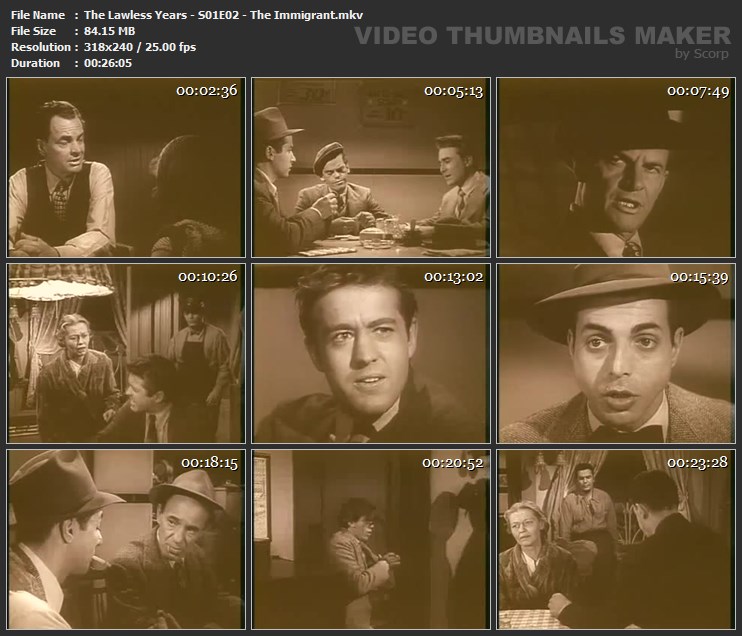This screenshot has width=742, height=636.
Task: Click the duration value '00:26:05'
Action: pos(108,63)
